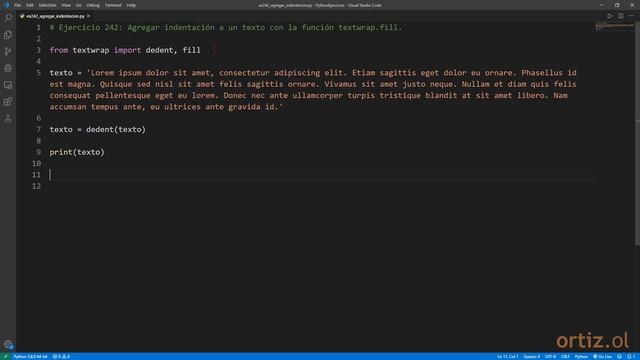
Task: Click 'dedent(texto)' on line 7
Action: pos(116,129)
